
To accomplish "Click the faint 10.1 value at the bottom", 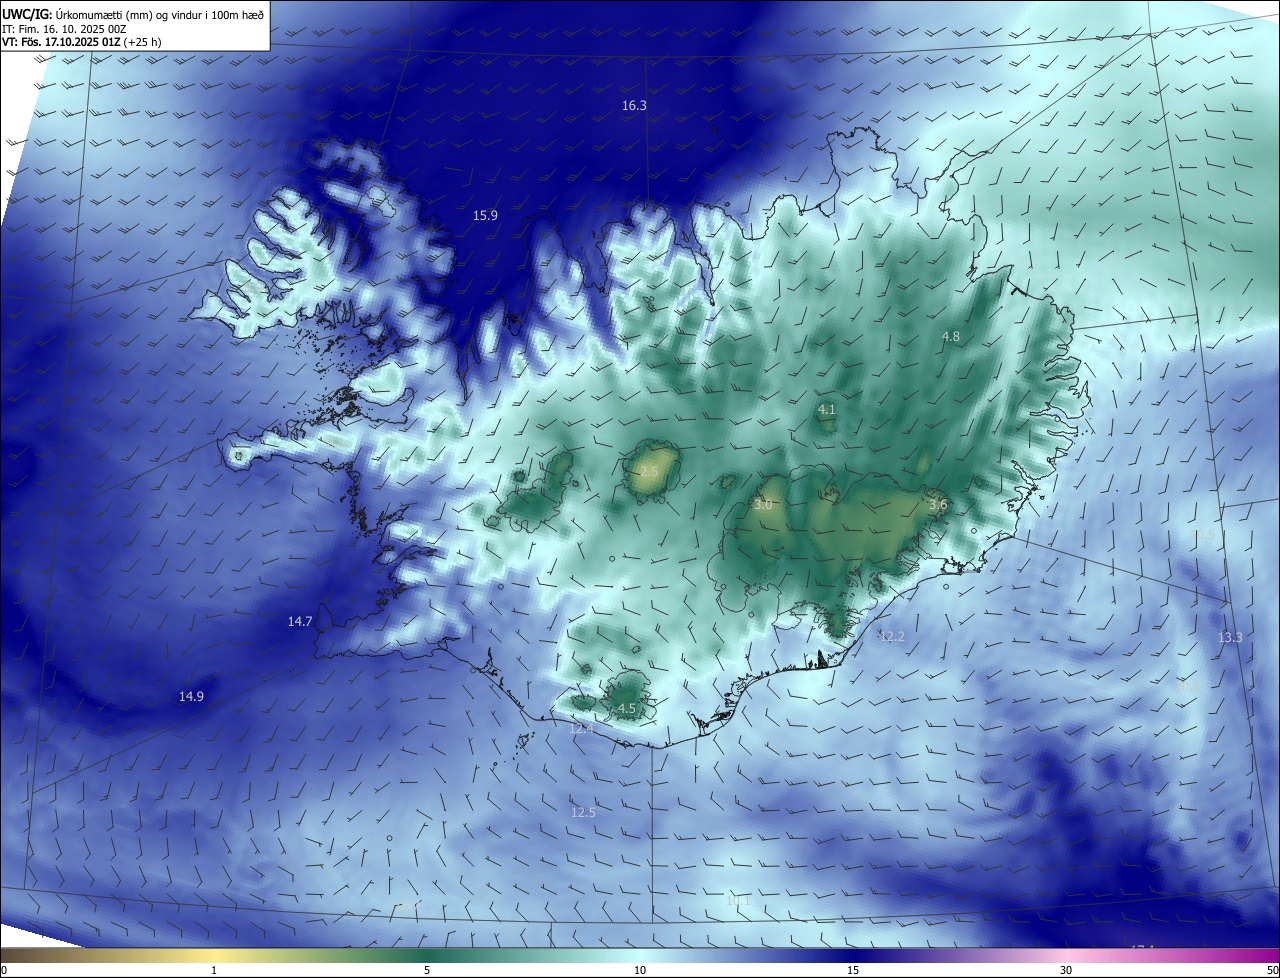I will [x=737, y=901].
